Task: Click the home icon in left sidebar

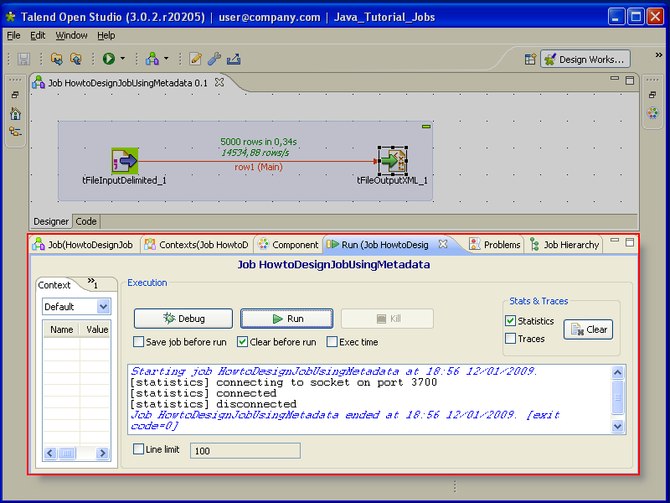Action: pyautogui.click(x=15, y=114)
